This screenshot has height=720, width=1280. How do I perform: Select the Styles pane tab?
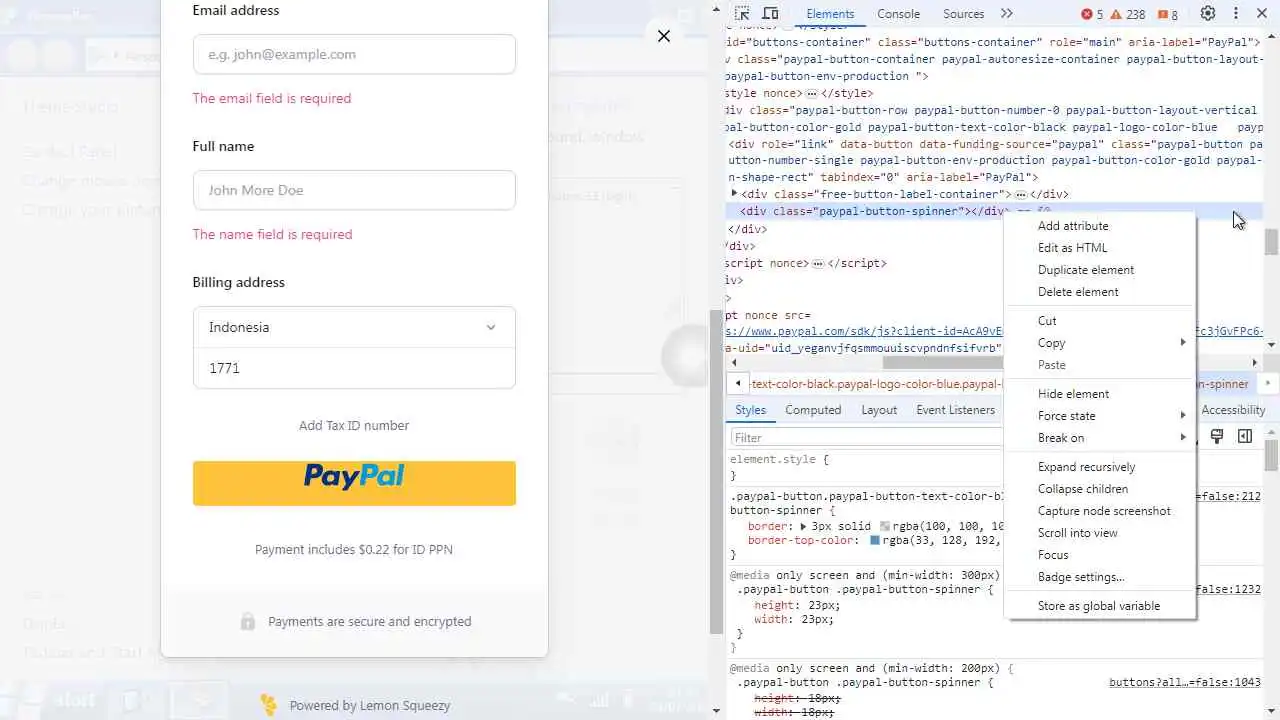click(x=750, y=410)
